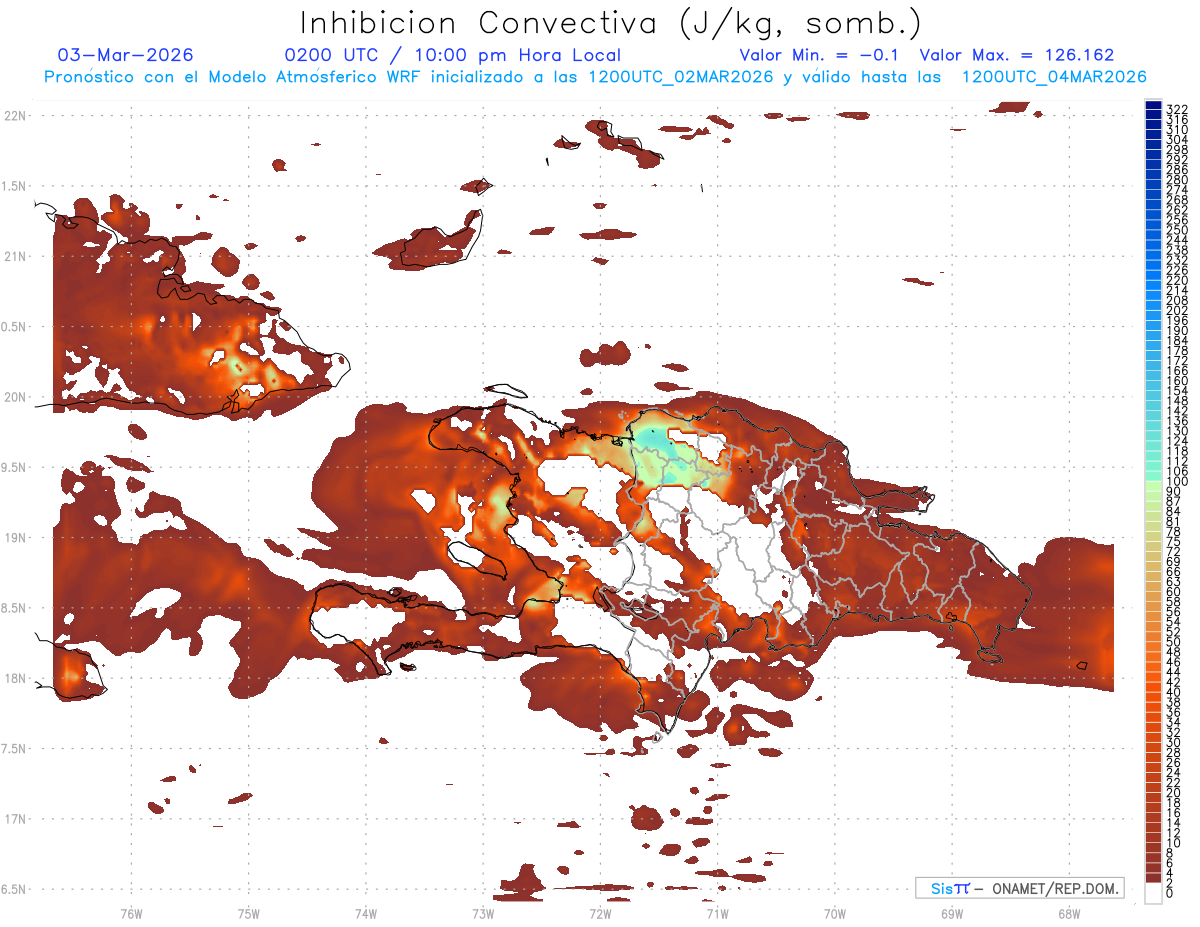
Task: Click the '76W' longitude label
Action: (131, 913)
